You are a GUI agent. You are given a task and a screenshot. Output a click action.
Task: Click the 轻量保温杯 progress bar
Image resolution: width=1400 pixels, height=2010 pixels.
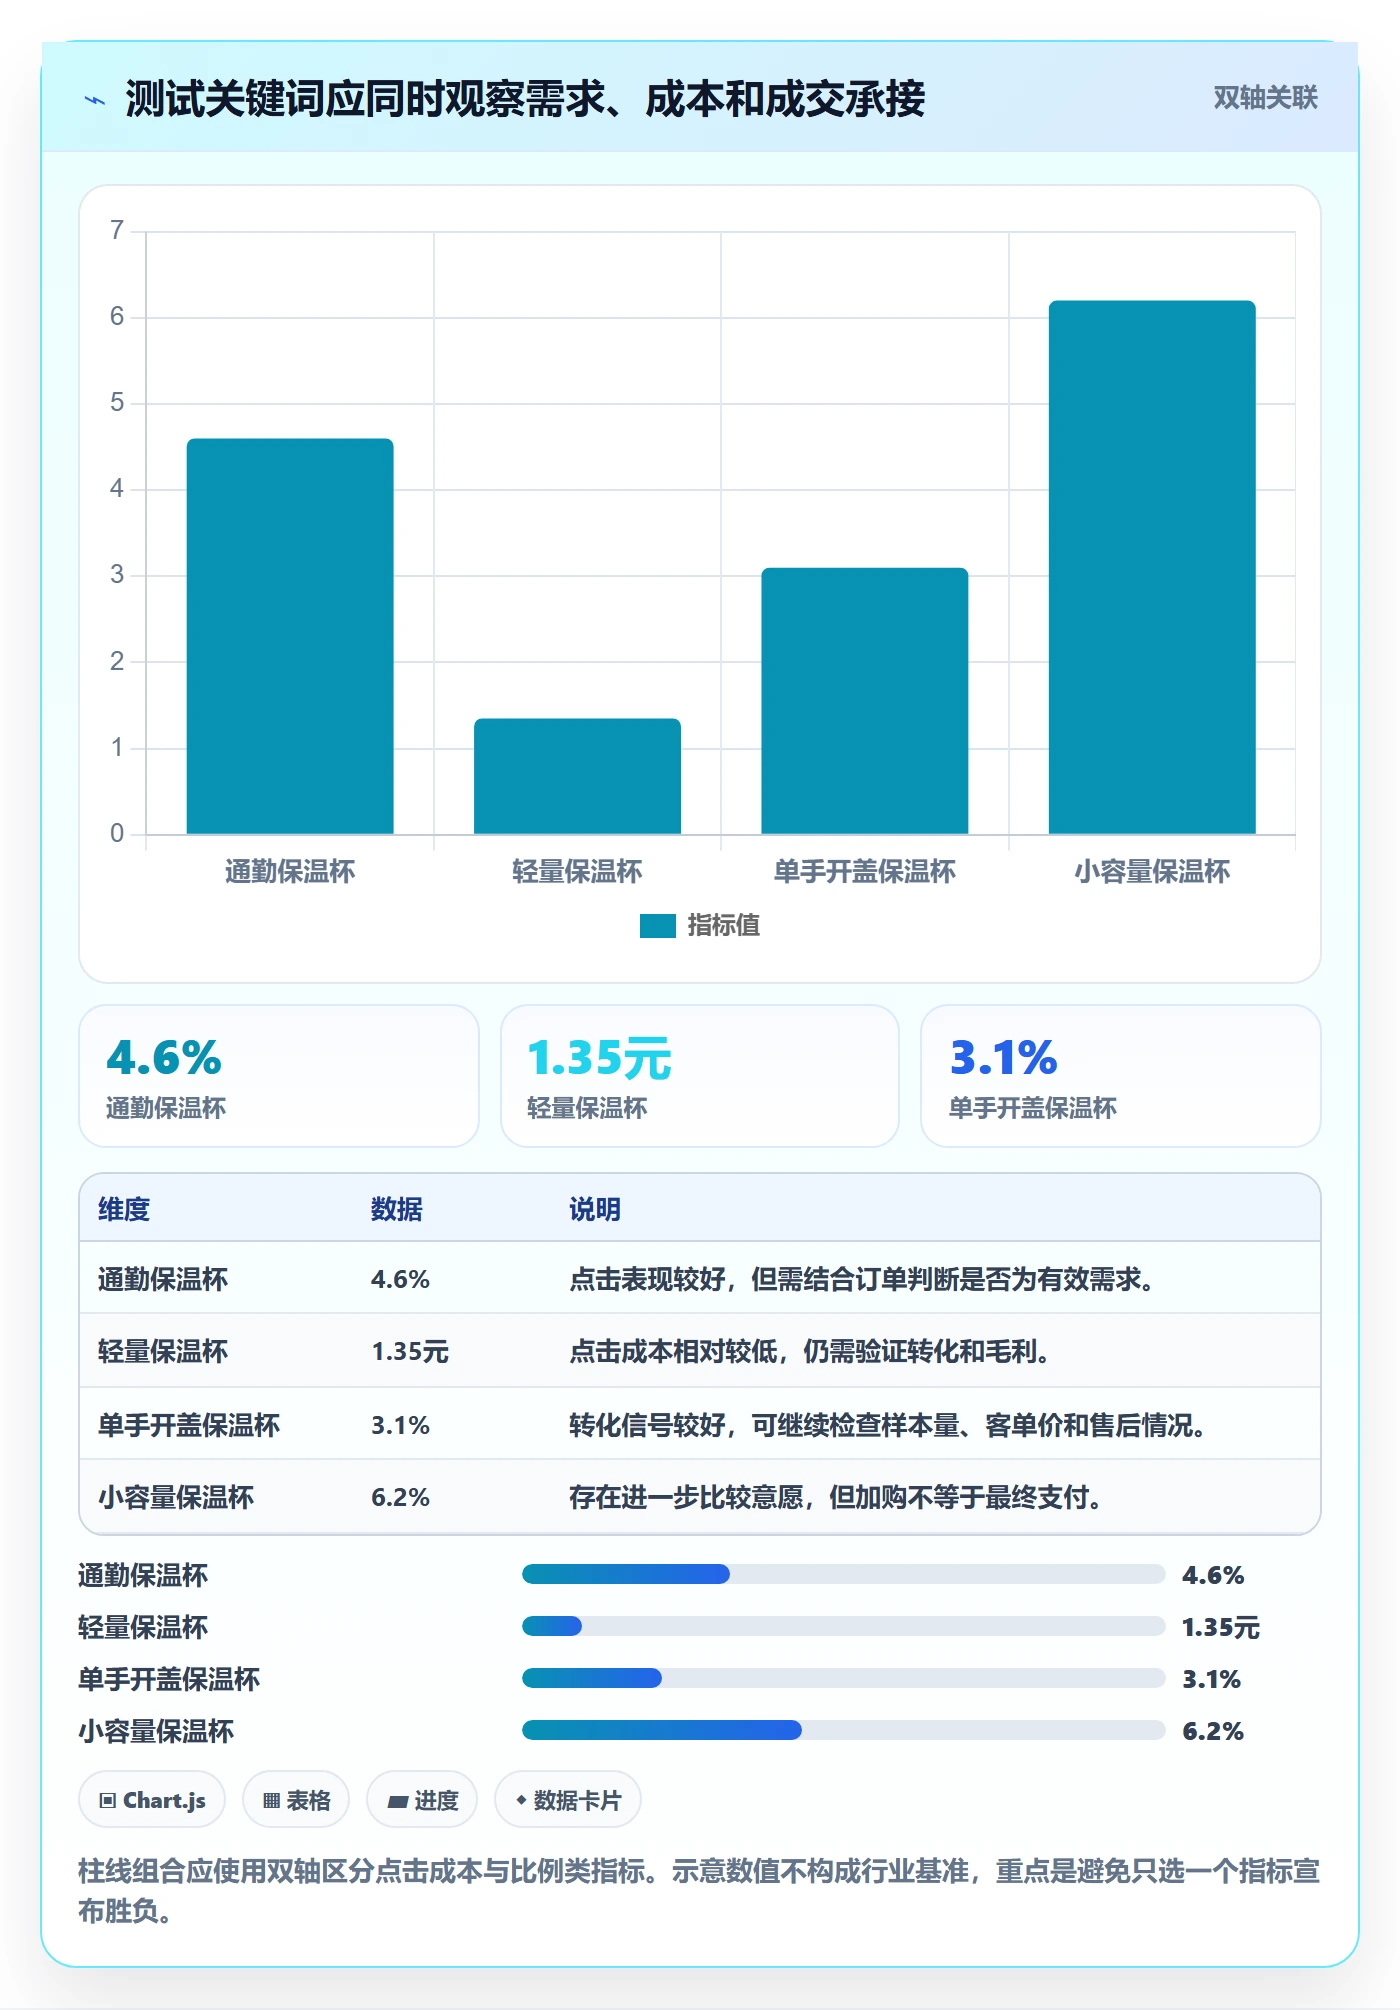[x=843, y=1626]
